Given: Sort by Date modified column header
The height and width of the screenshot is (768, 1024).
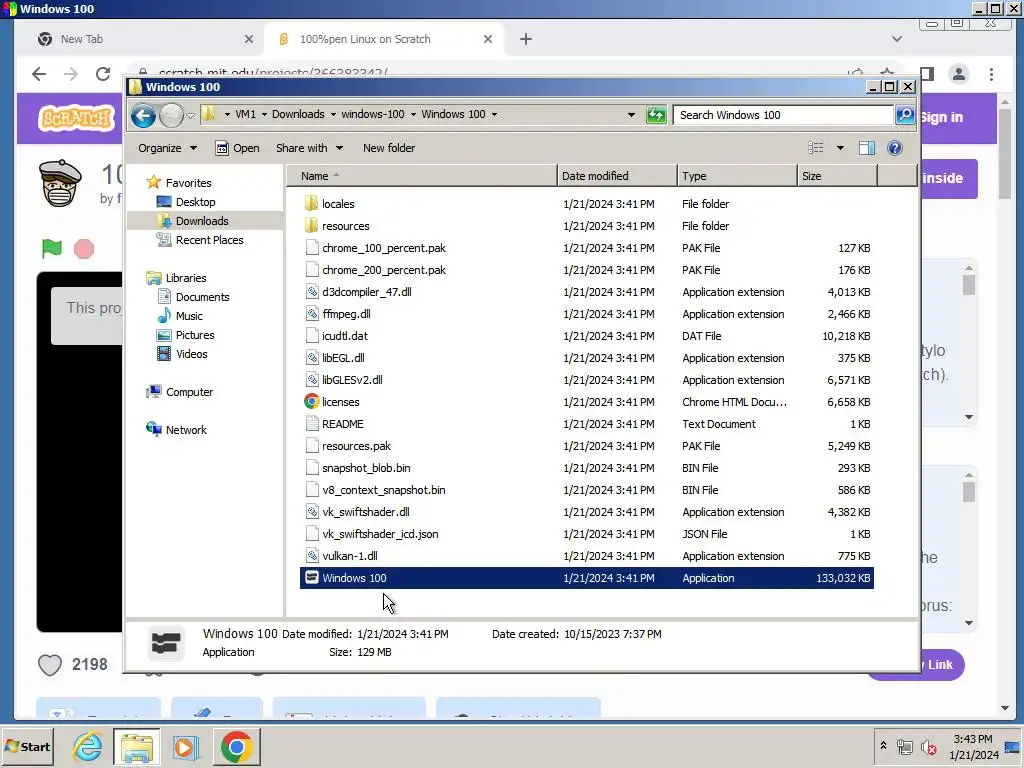Looking at the screenshot, I should pyautogui.click(x=617, y=176).
